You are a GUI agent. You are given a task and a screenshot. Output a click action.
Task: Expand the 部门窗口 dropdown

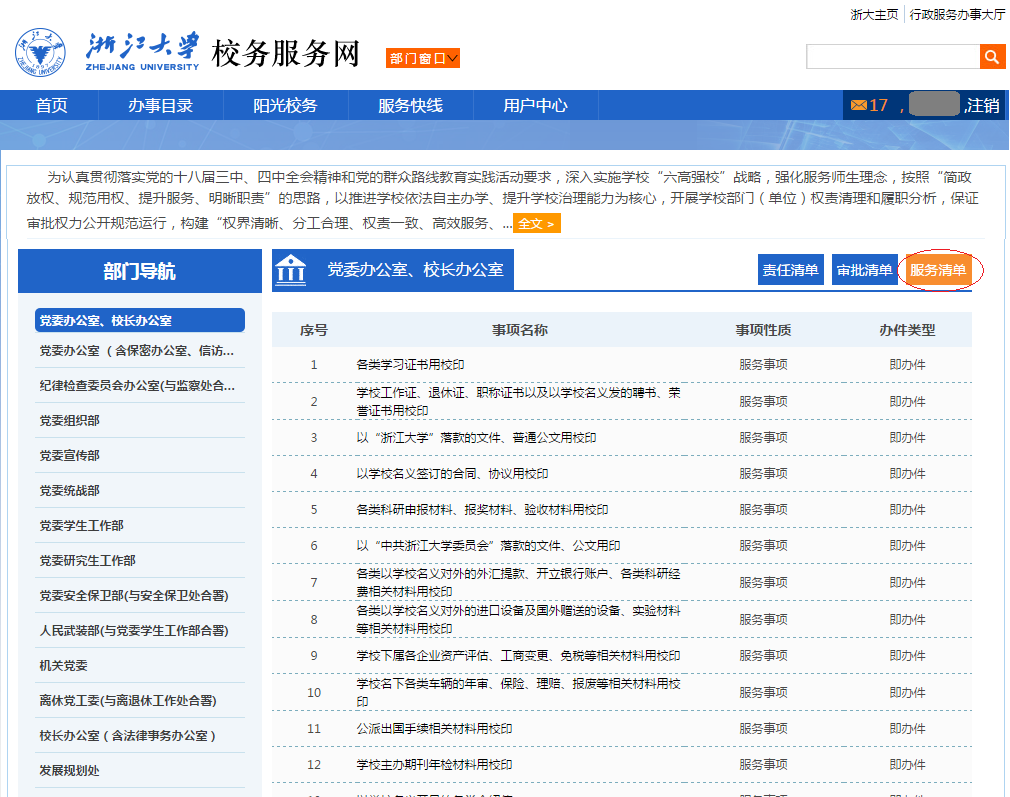(x=423, y=58)
